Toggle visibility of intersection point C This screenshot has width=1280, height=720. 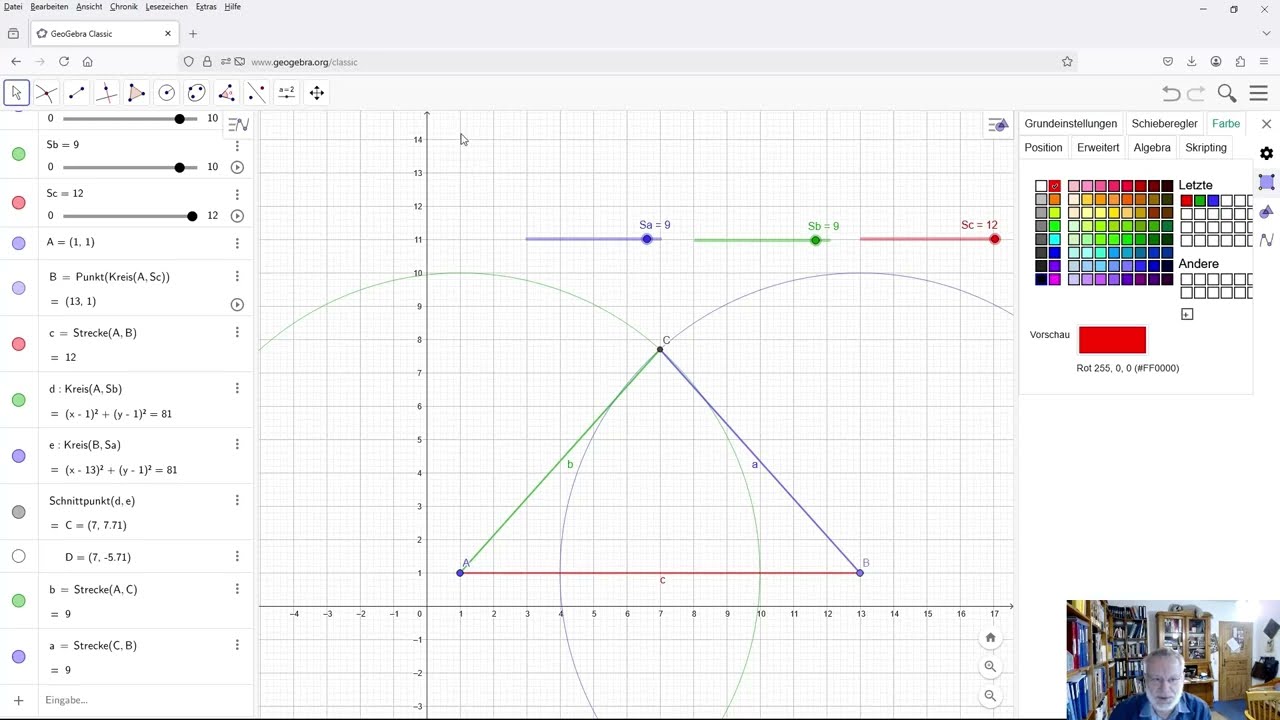[x=18, y=512]
